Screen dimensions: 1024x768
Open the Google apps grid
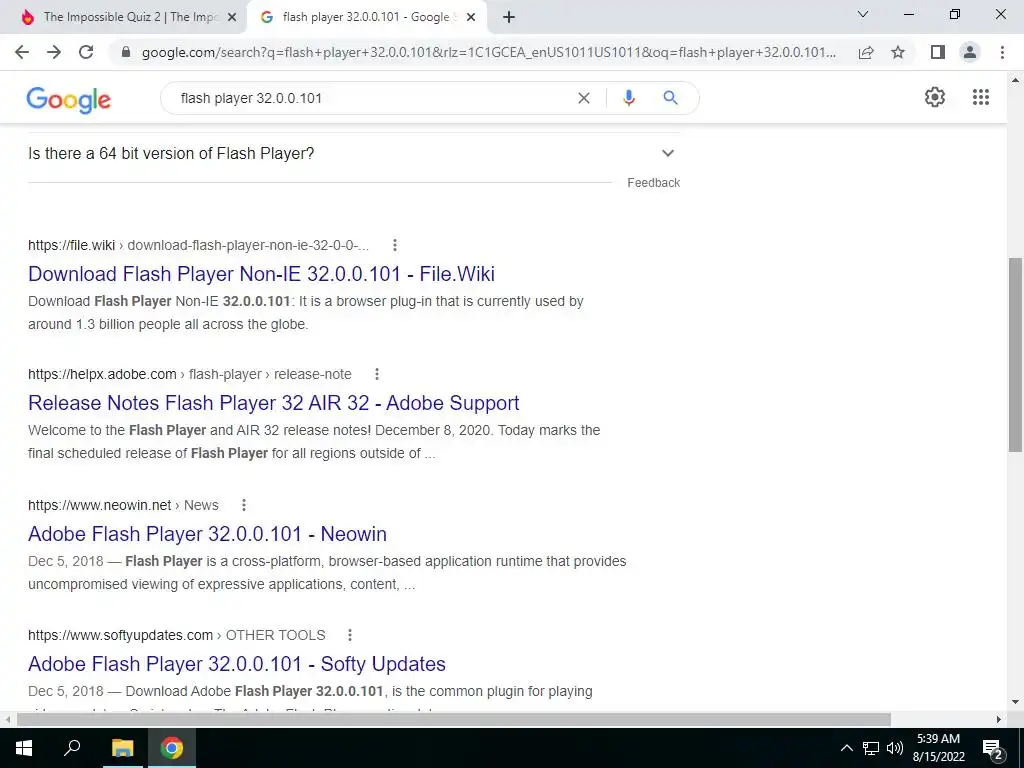click(981, 97)
